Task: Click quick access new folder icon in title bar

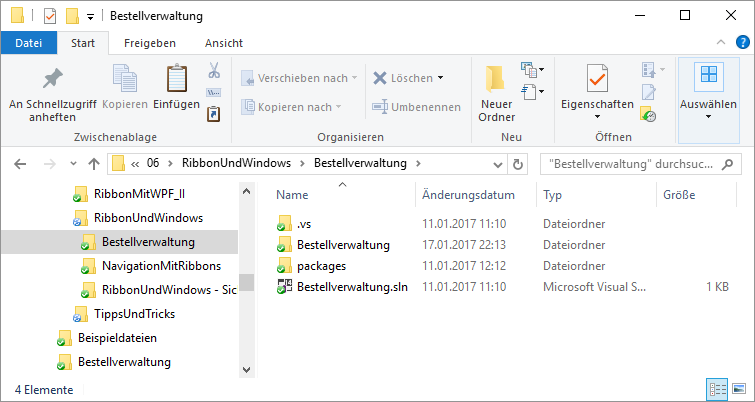Action: pos(72,16)
